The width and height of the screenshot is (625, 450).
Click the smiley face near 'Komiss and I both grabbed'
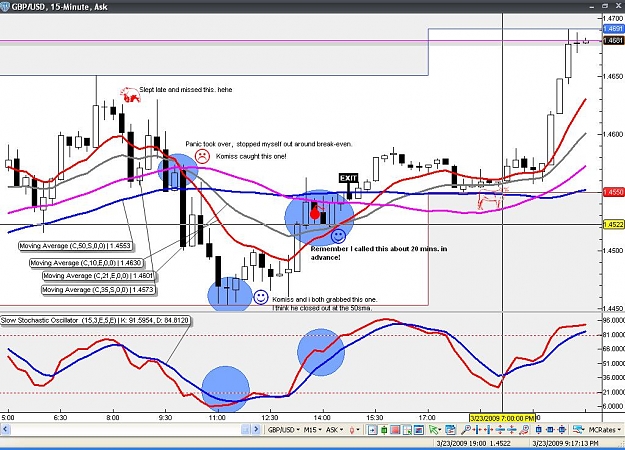(x=261, y=297)
